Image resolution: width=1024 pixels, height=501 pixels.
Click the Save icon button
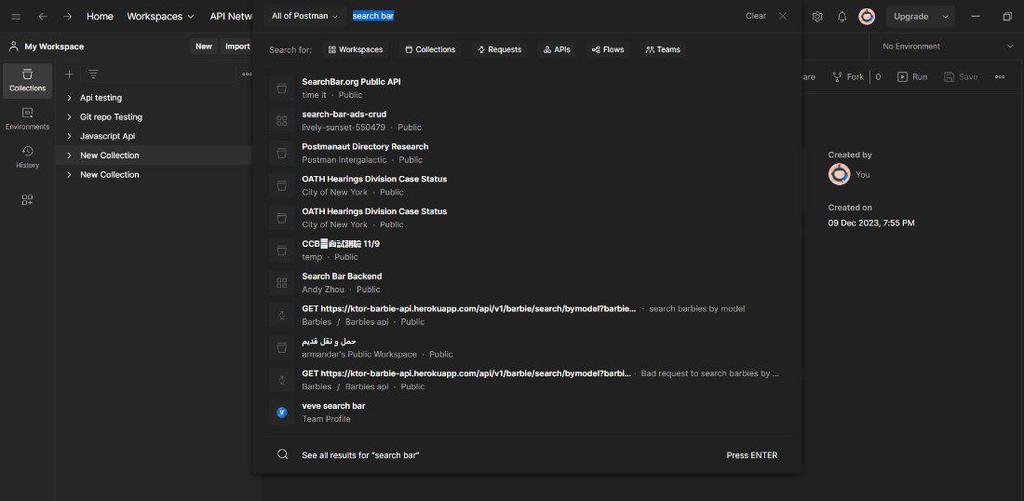click(961, 76)
